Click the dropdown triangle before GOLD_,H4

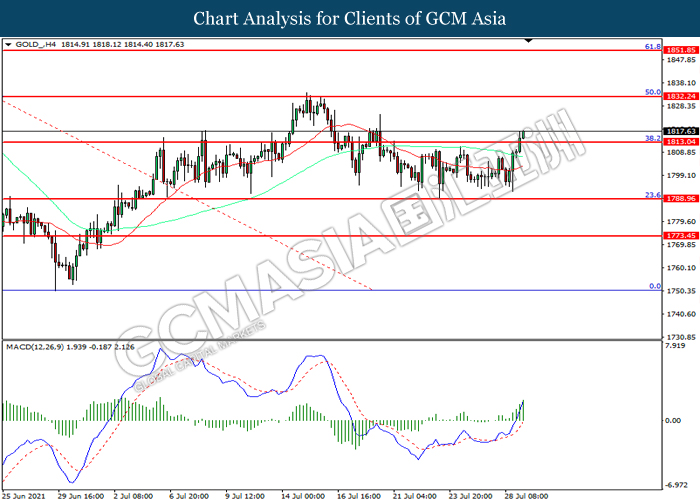point(8,45)
